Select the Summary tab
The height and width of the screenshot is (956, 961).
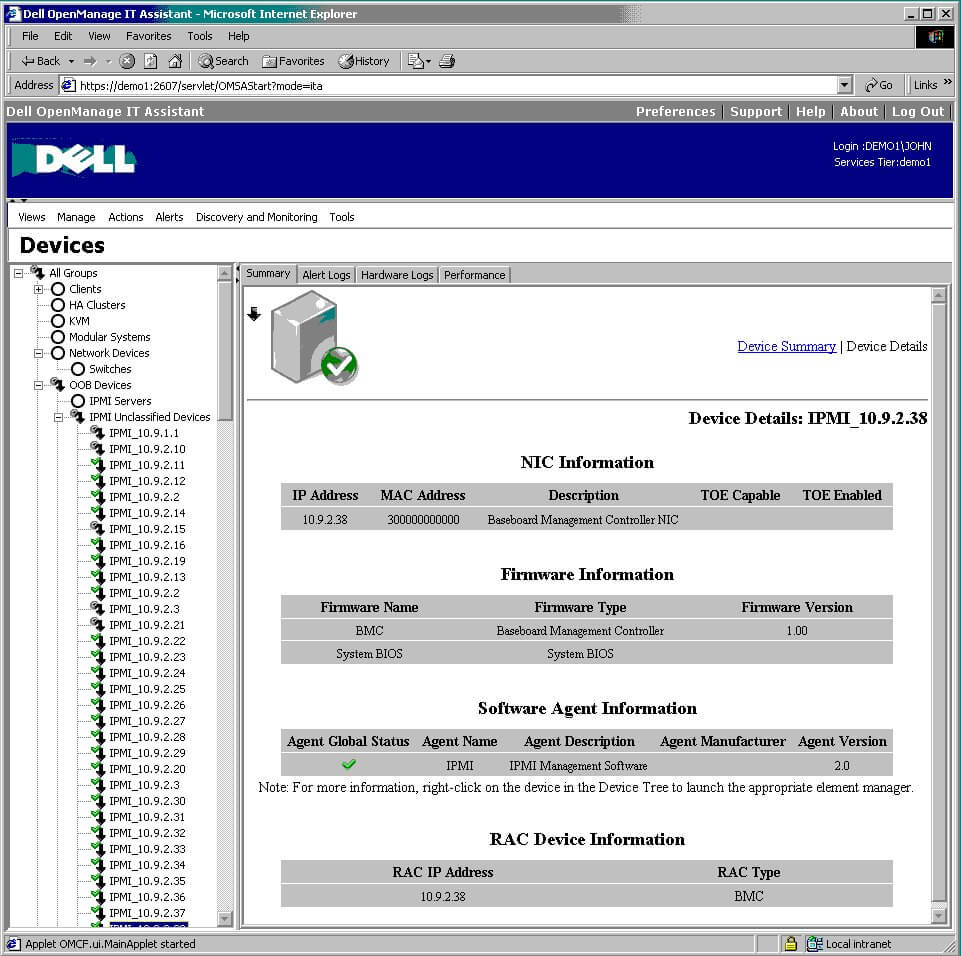point(268,273)
